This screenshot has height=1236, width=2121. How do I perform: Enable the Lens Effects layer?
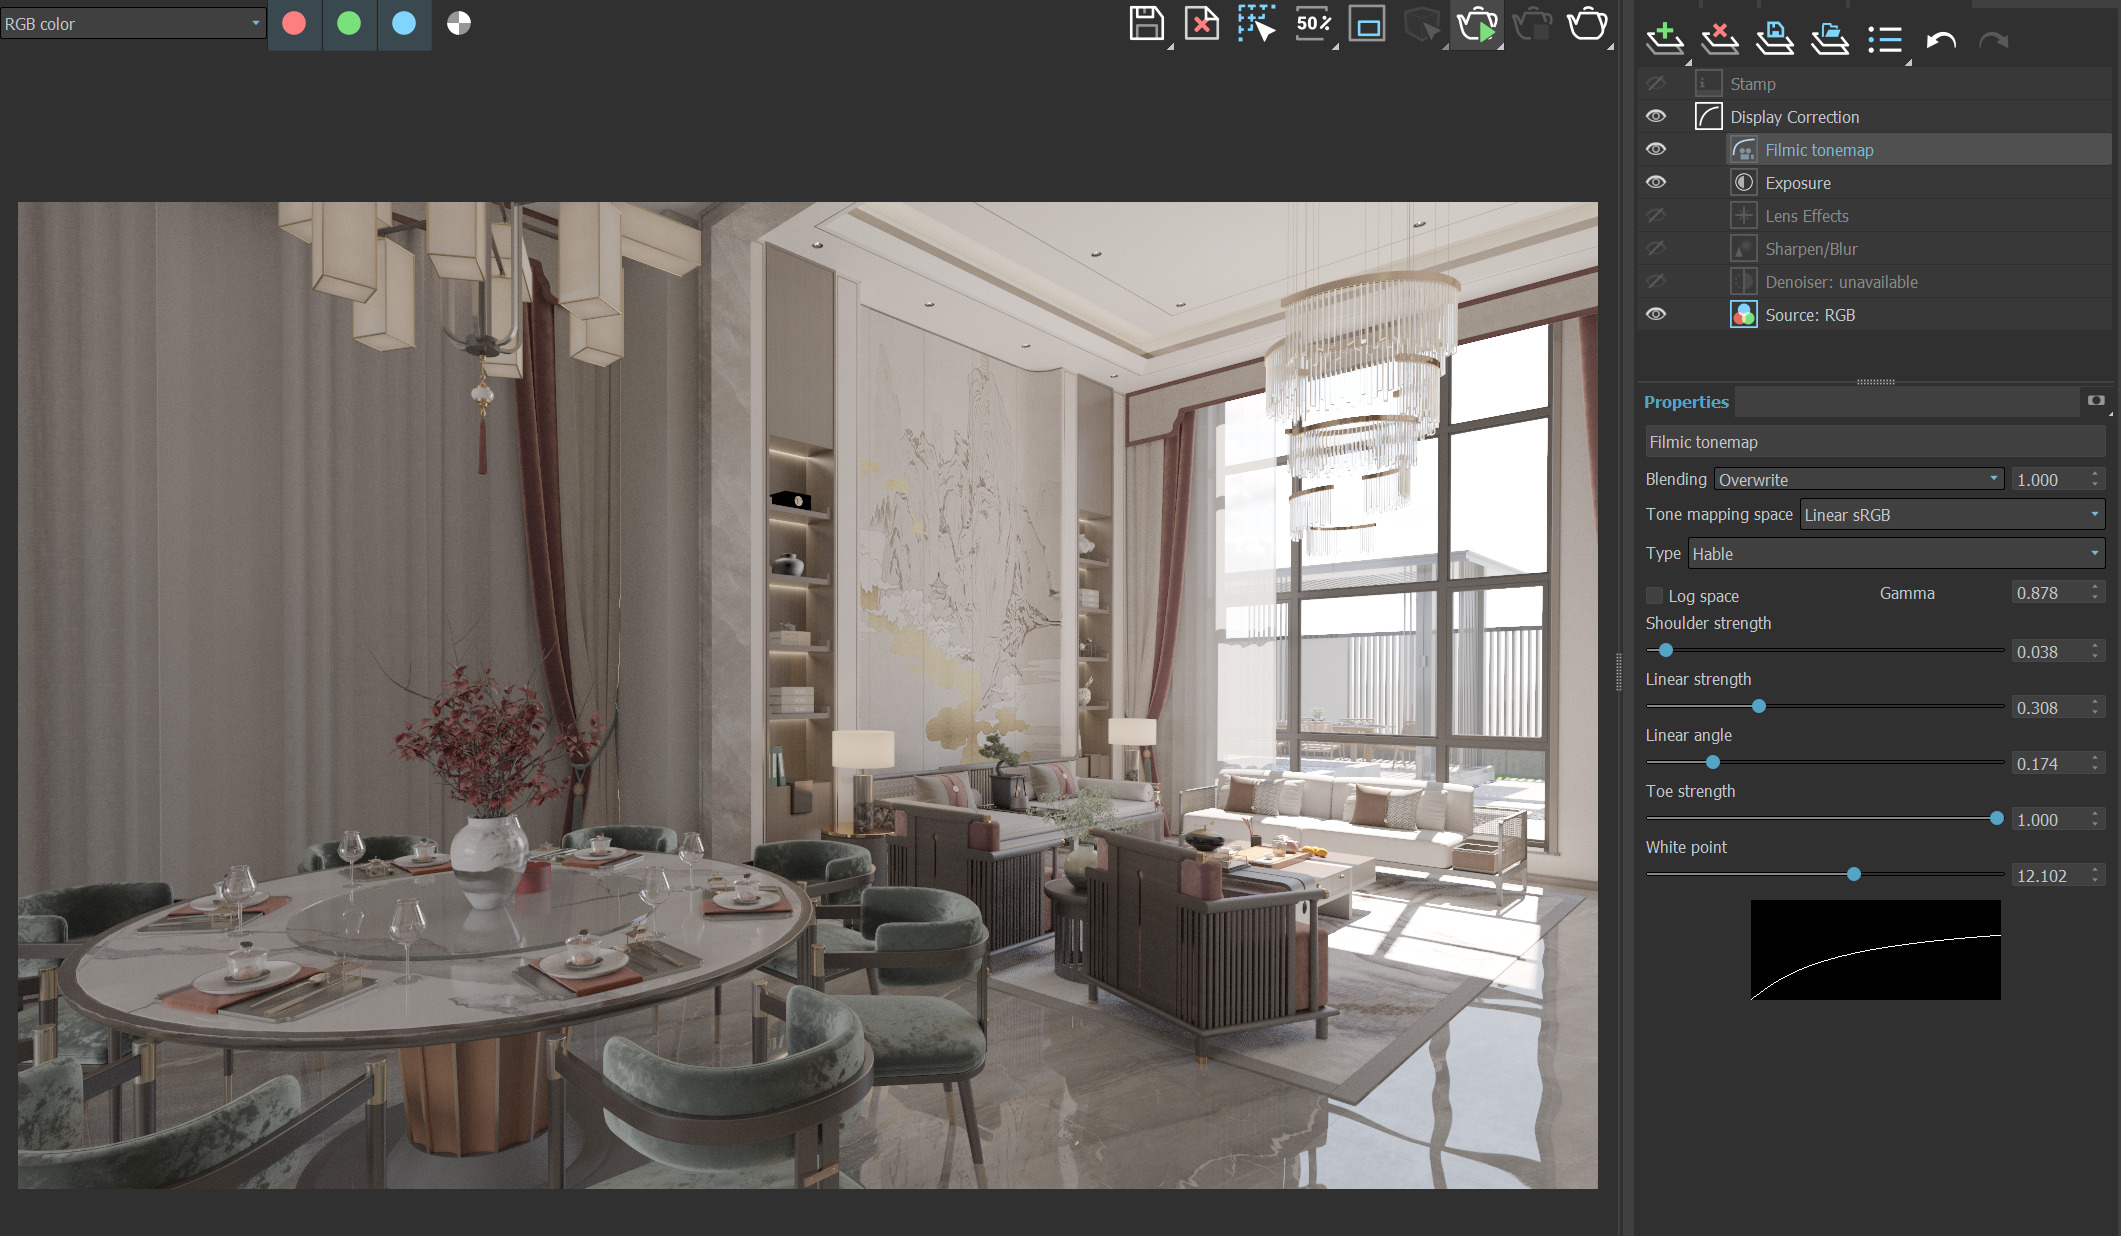1656,216
